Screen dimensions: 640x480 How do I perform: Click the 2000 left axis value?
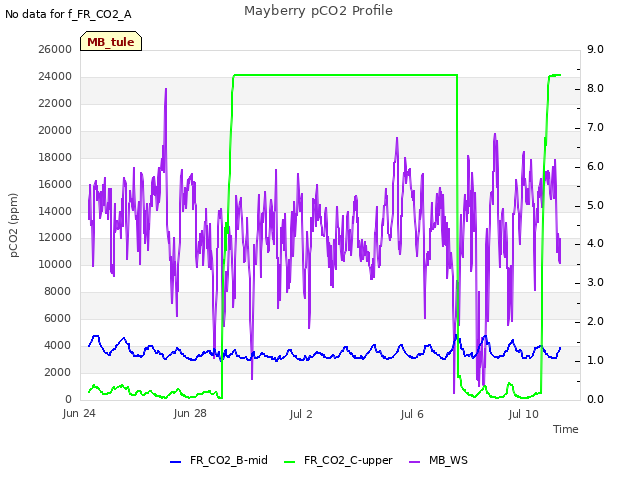pos(58,372)
